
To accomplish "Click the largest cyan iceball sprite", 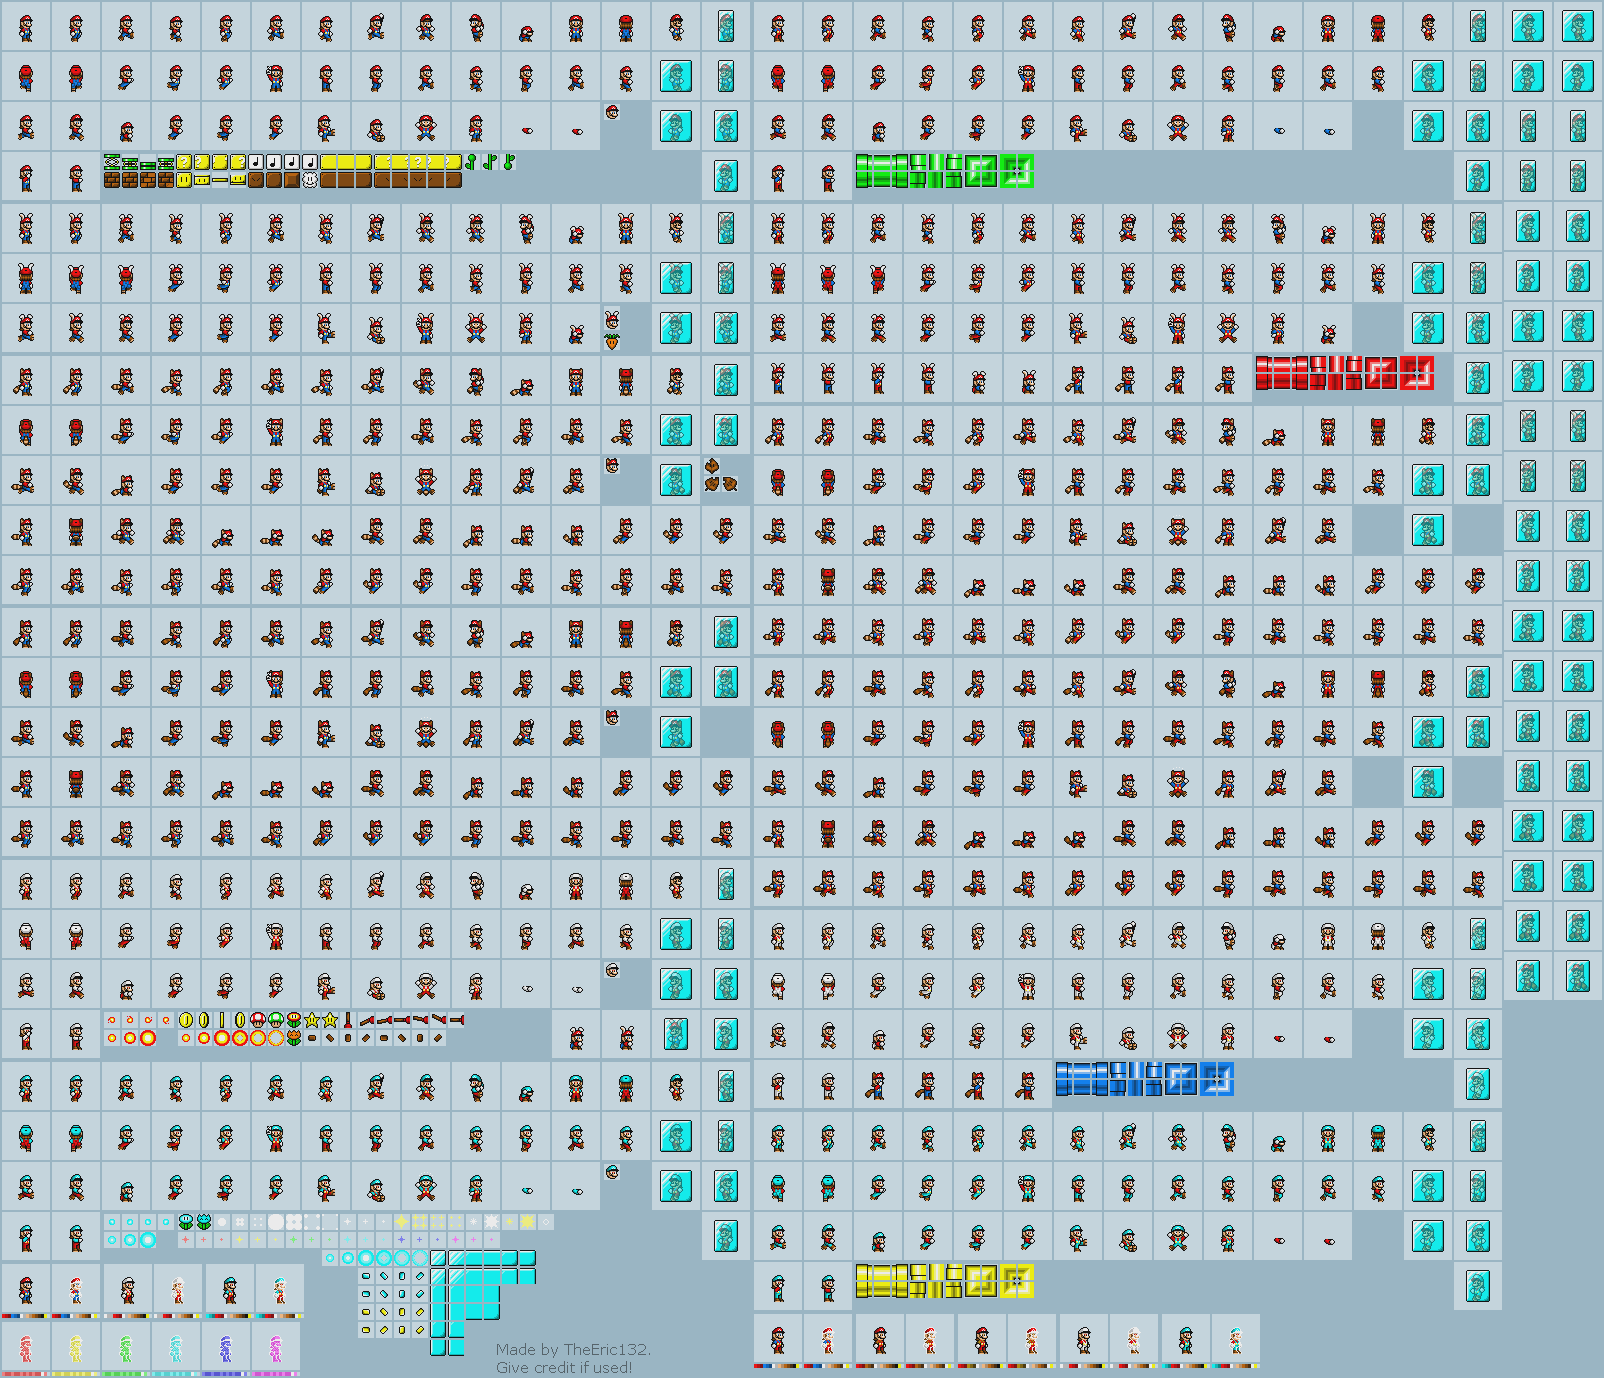I will click(x=148, y=1240).
